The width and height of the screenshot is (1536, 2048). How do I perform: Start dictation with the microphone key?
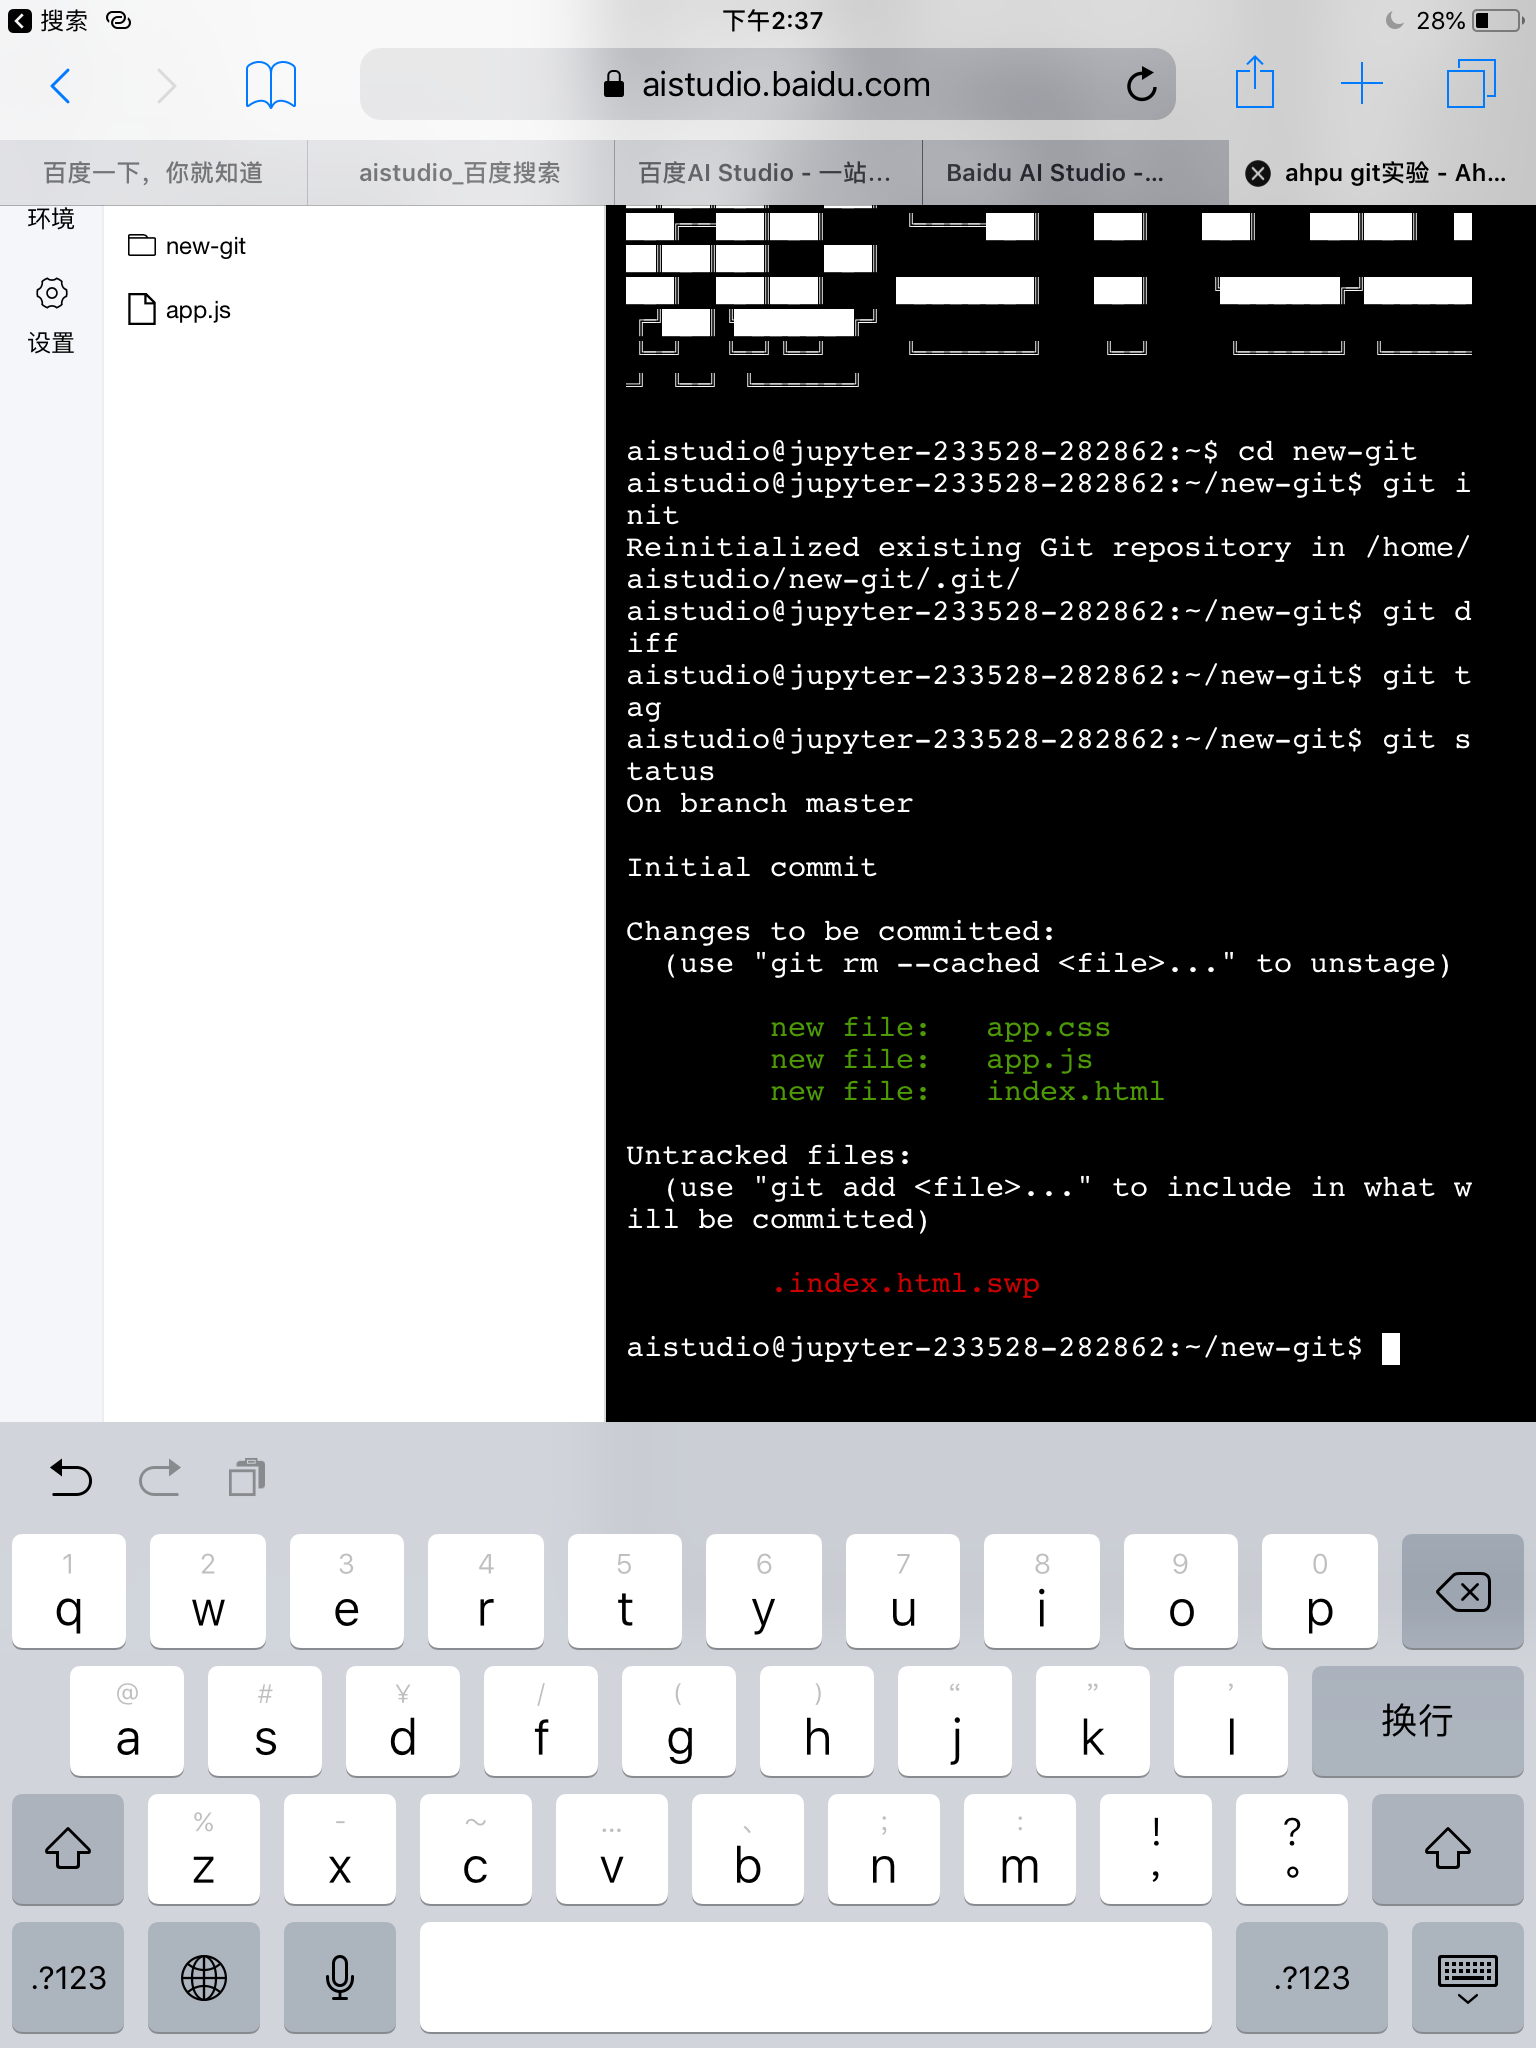(x=340, y=1977)
